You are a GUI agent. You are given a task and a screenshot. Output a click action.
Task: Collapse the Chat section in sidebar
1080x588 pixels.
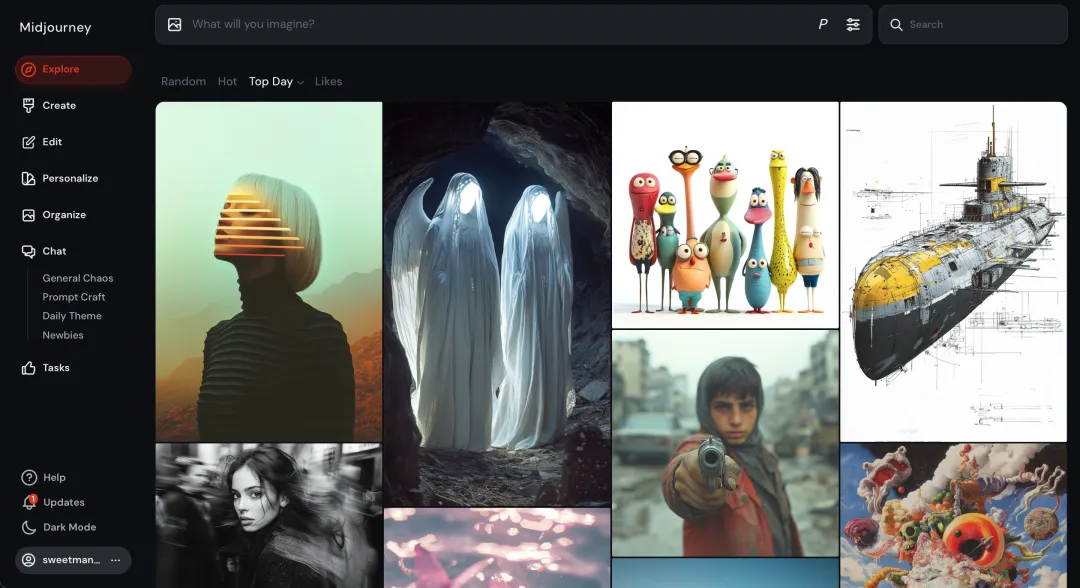(53, 251)
